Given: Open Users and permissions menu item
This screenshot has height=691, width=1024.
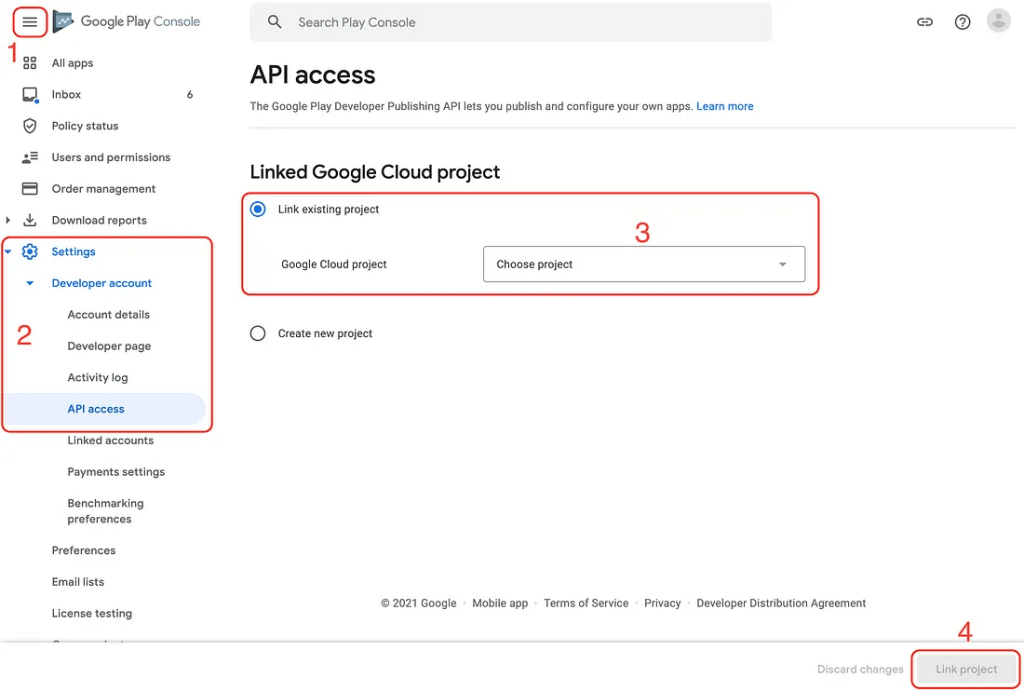Looking at the screenshot, I should click(111, 157).
